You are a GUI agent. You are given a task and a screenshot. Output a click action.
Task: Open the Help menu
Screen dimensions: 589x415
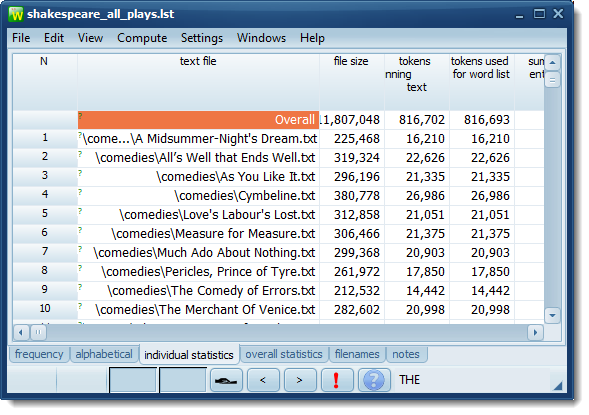pos(312,38)
